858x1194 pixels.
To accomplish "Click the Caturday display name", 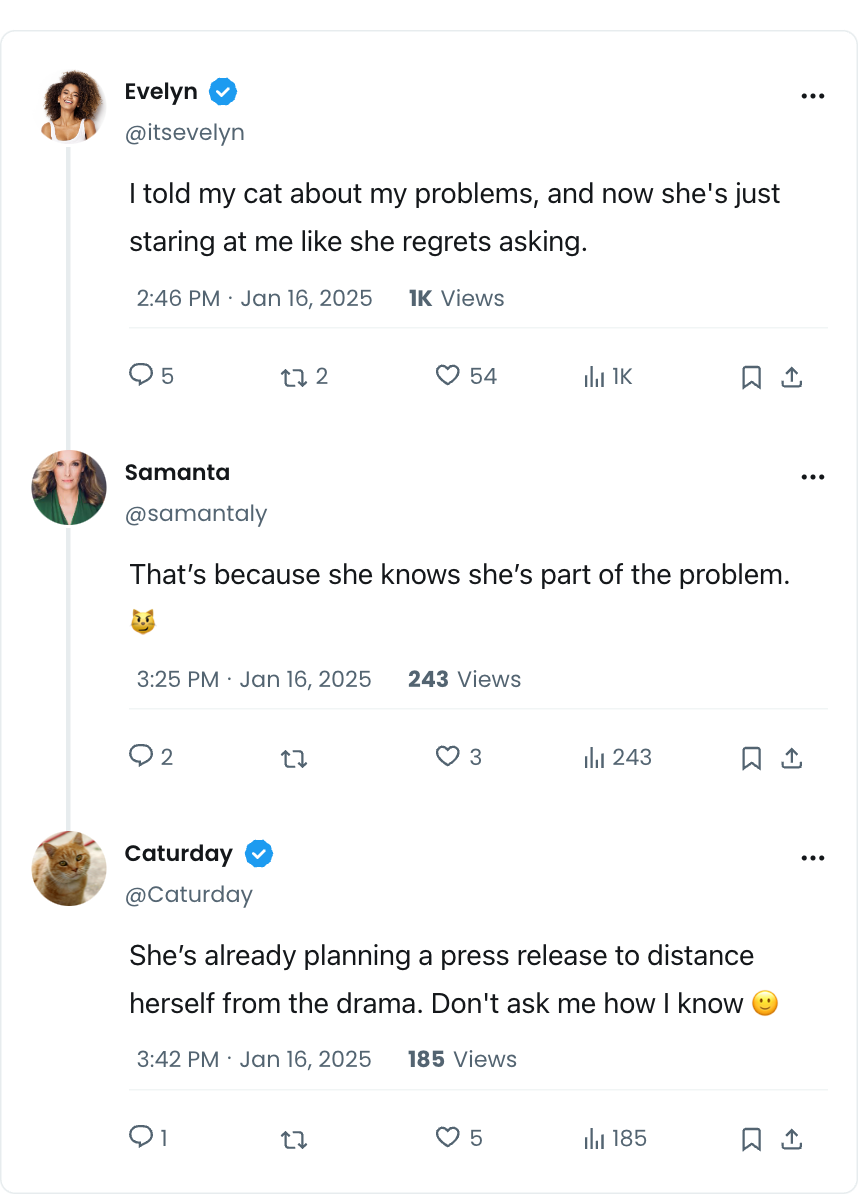I will click(x=178, y=853).
